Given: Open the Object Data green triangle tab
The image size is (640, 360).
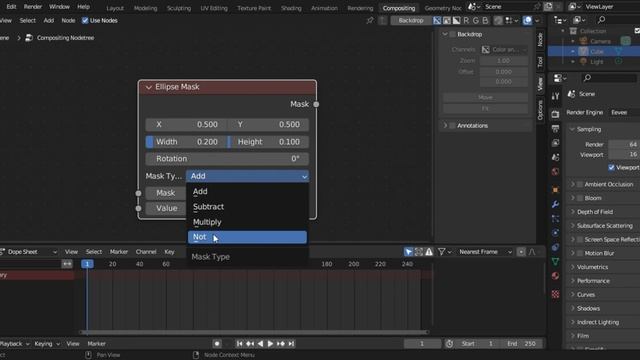Looking at the screenshot, I should (556, 261).
